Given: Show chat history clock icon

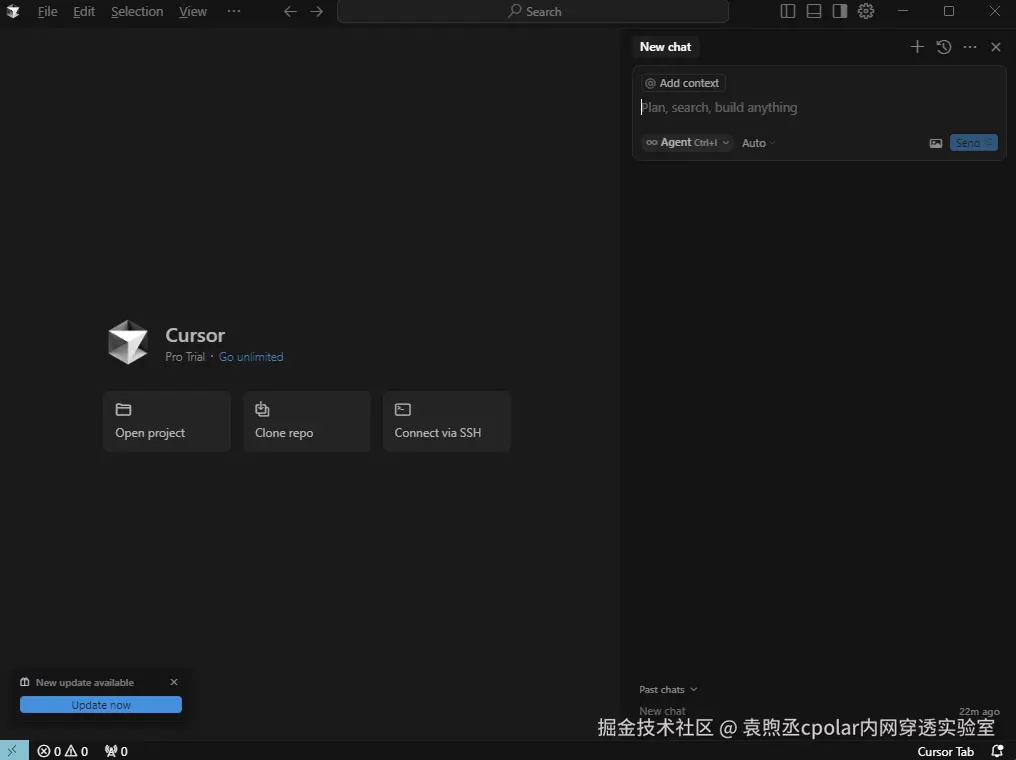Looking at the screenshot, I should coord(943,47).
